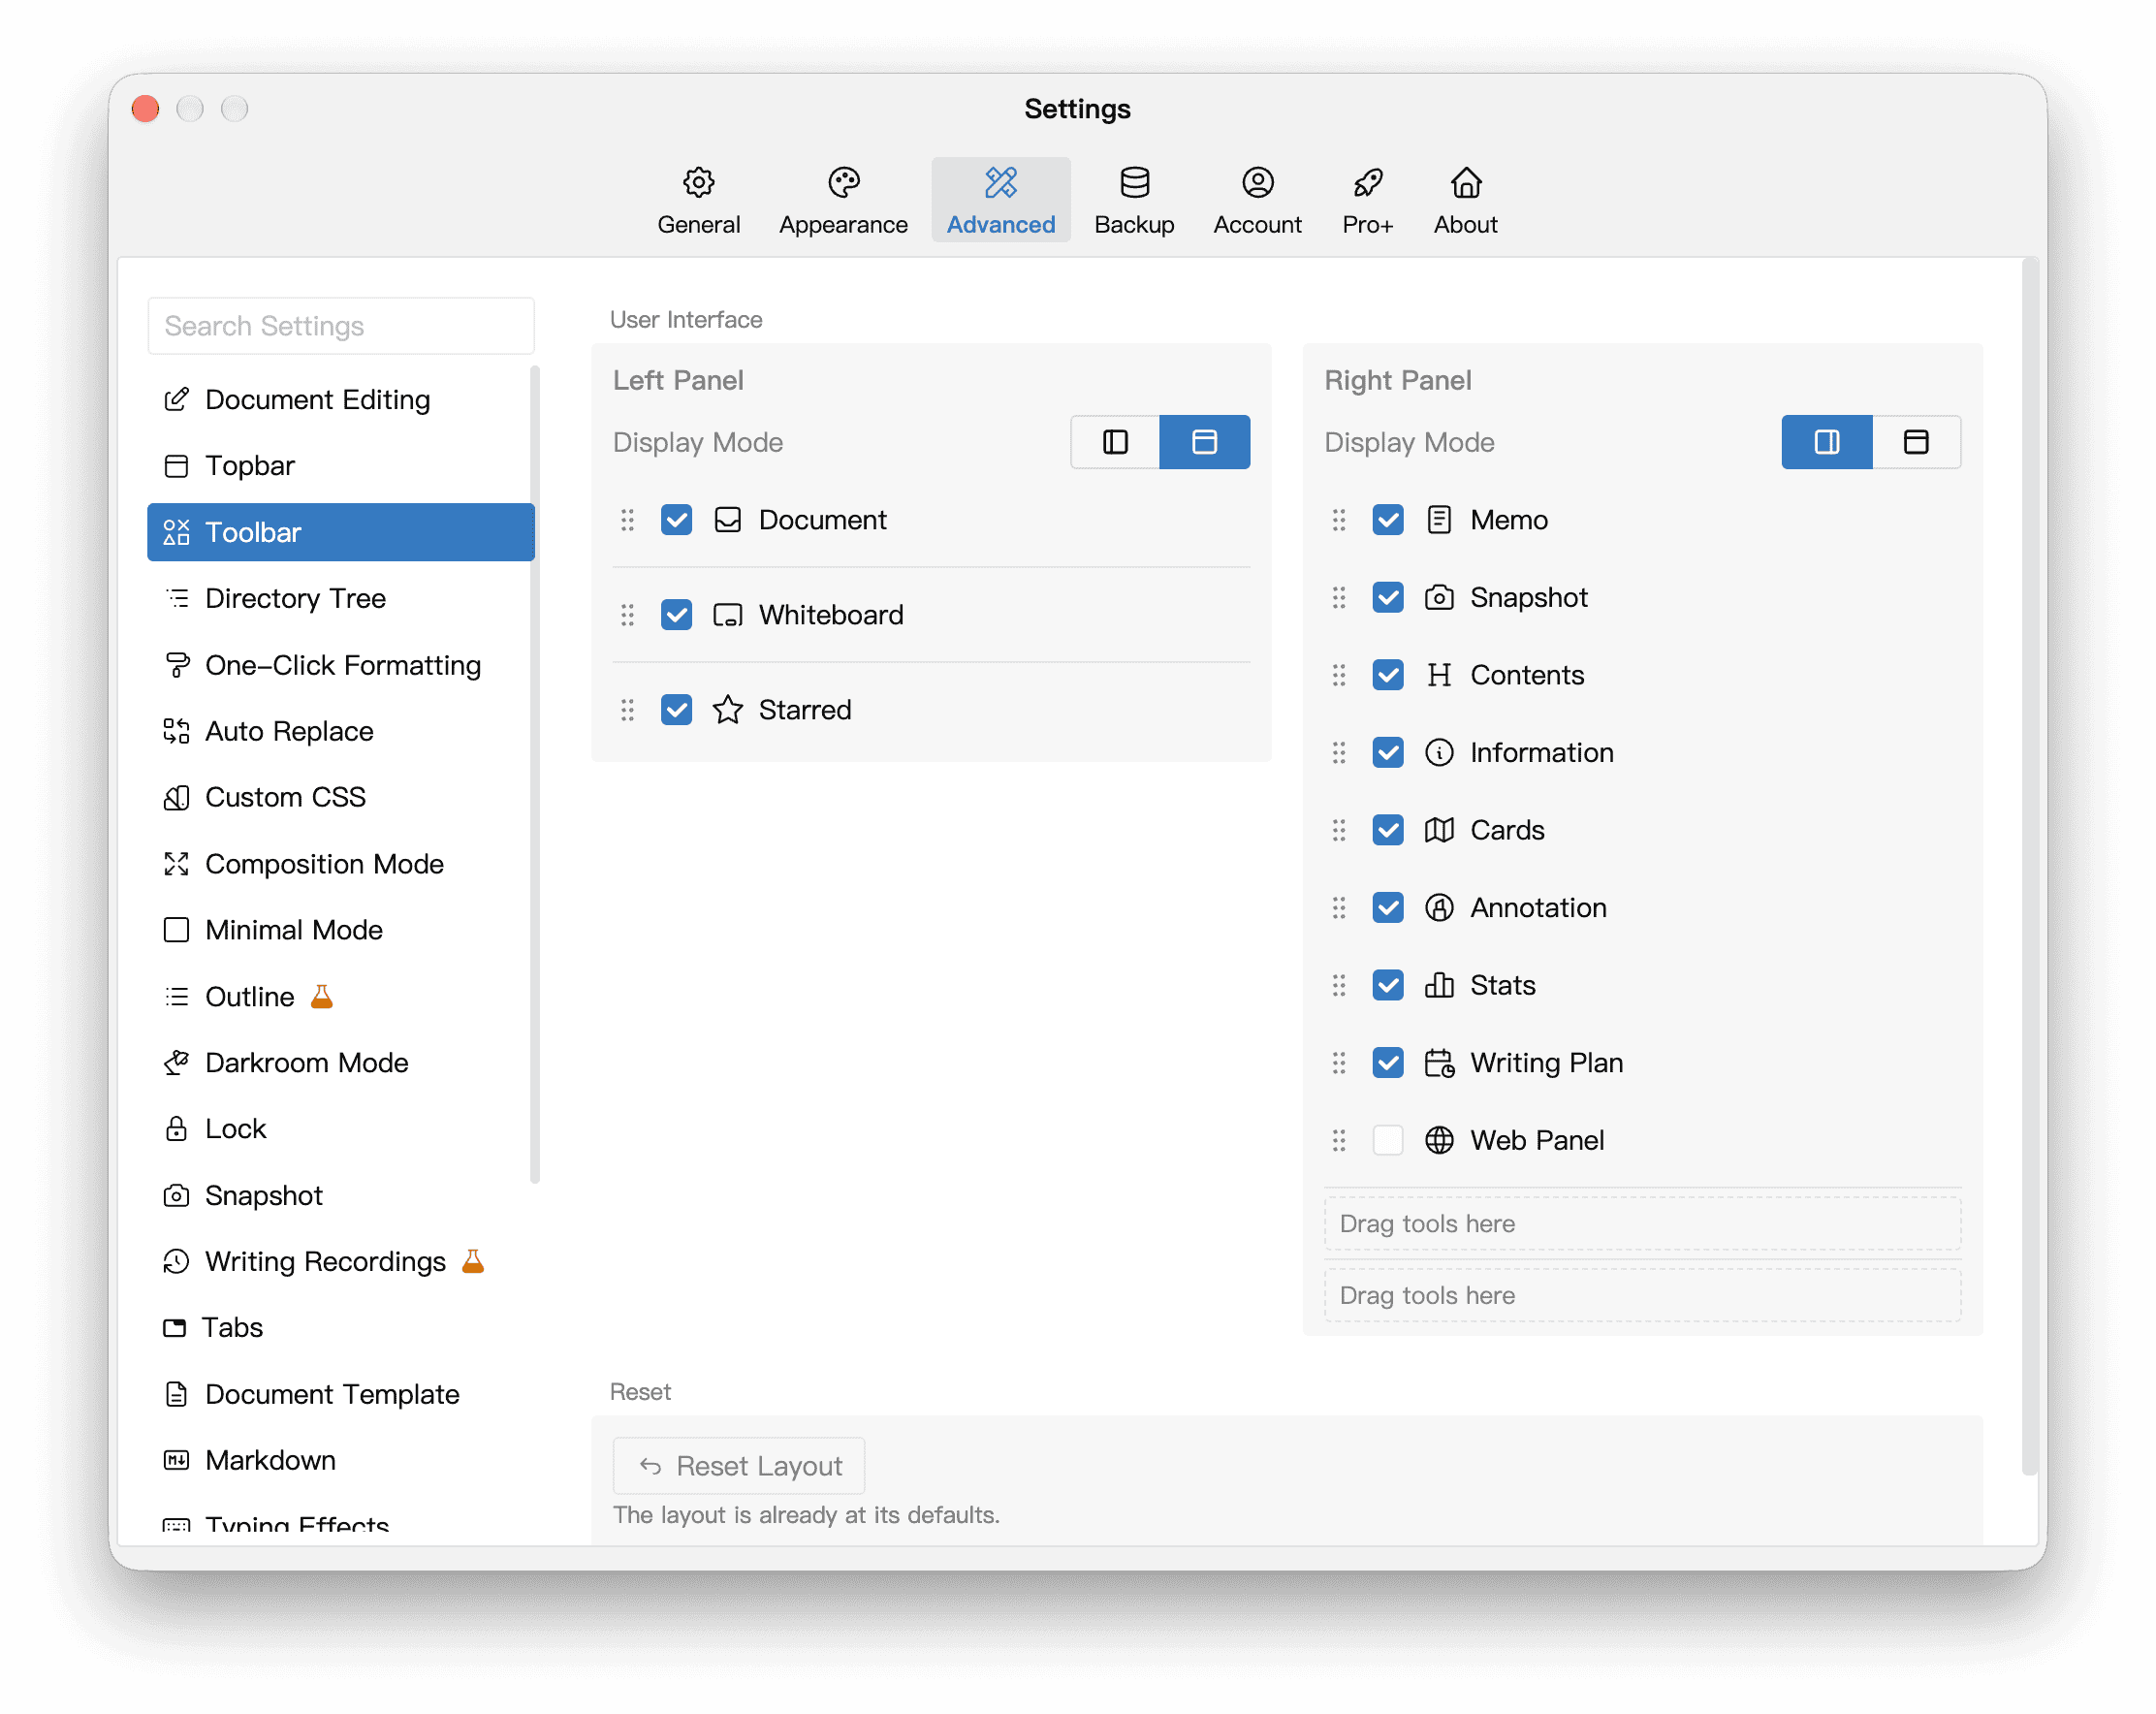Click the sidebar list scrollbar
2156x1714 pixels.
(535, 775)
